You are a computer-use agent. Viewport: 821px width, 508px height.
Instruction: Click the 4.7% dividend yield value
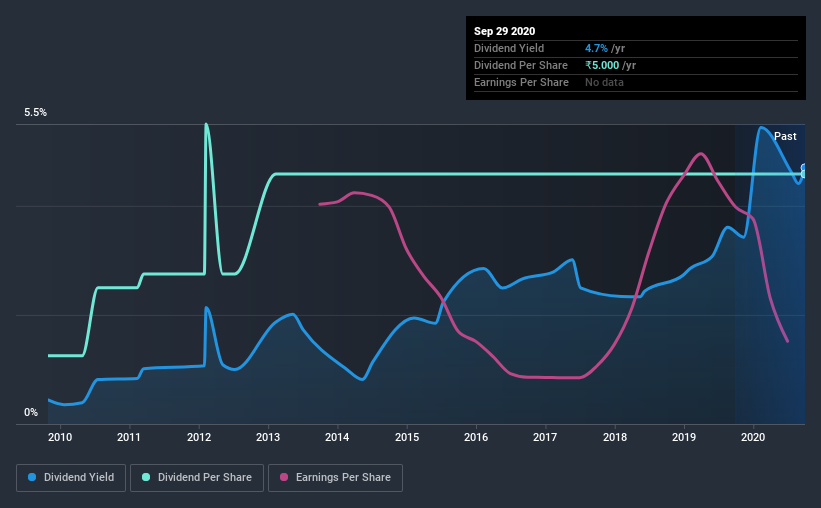(596, 48)
